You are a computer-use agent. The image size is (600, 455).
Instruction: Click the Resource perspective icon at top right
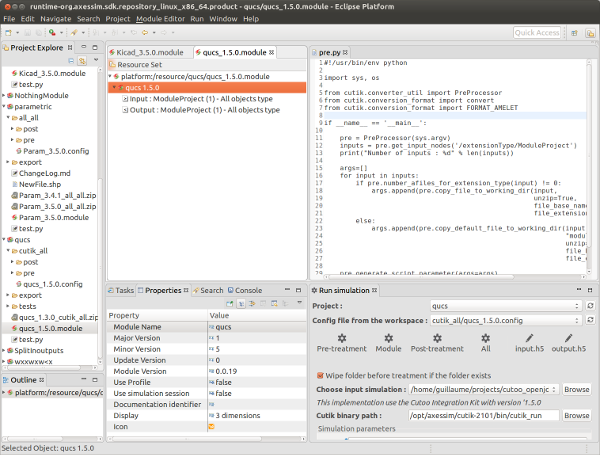pos(590,33)
